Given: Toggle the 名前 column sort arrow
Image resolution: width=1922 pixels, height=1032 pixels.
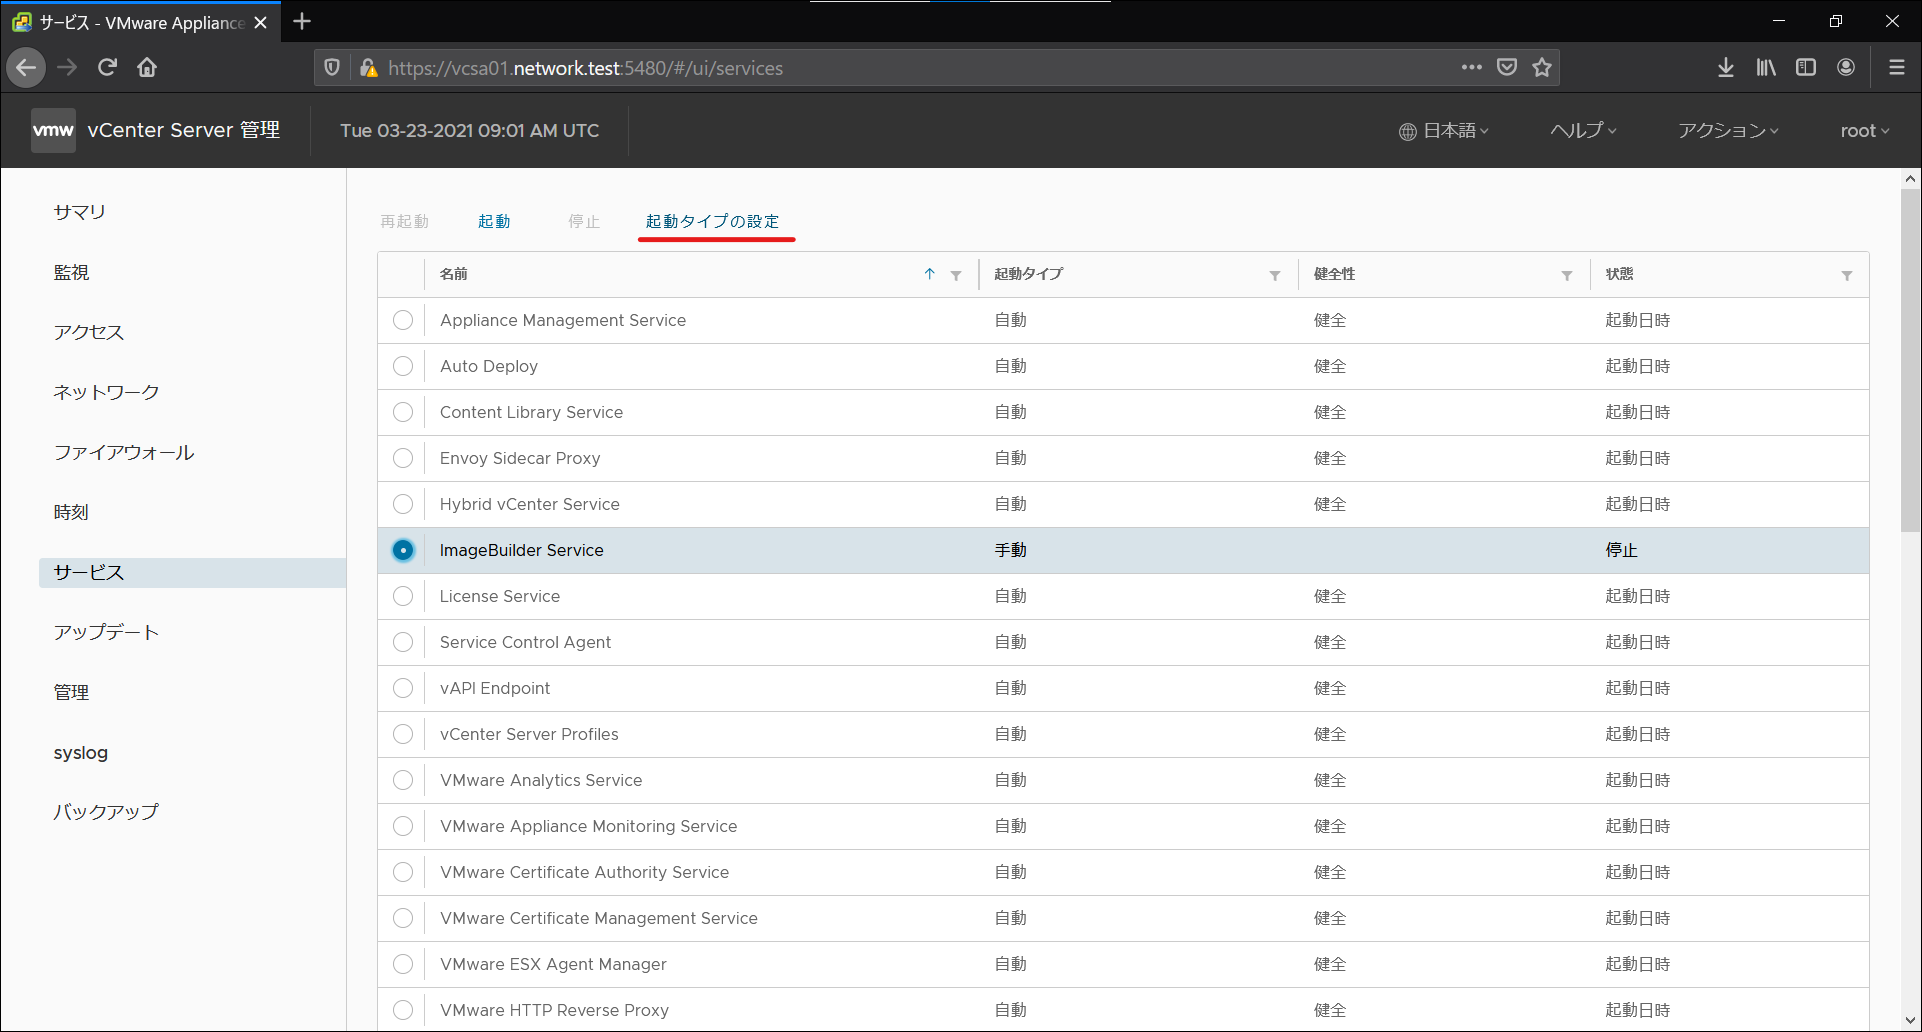Looking at the screenshot, I should point(930,274).
